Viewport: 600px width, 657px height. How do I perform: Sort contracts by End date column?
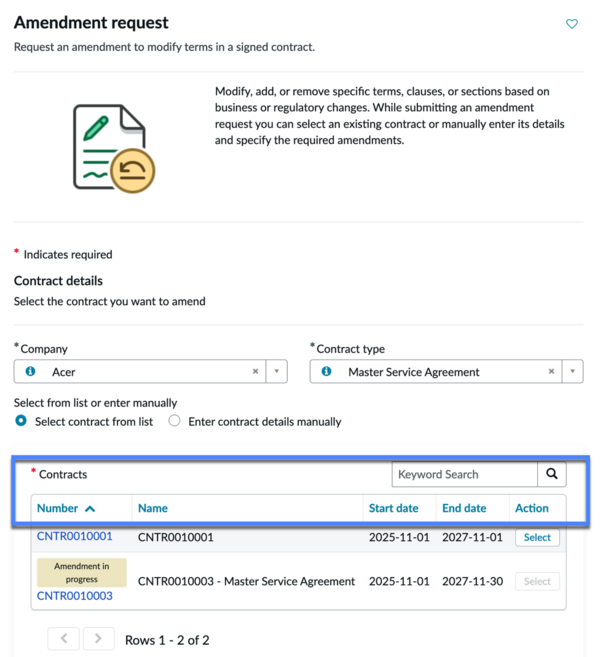point(464,508)
